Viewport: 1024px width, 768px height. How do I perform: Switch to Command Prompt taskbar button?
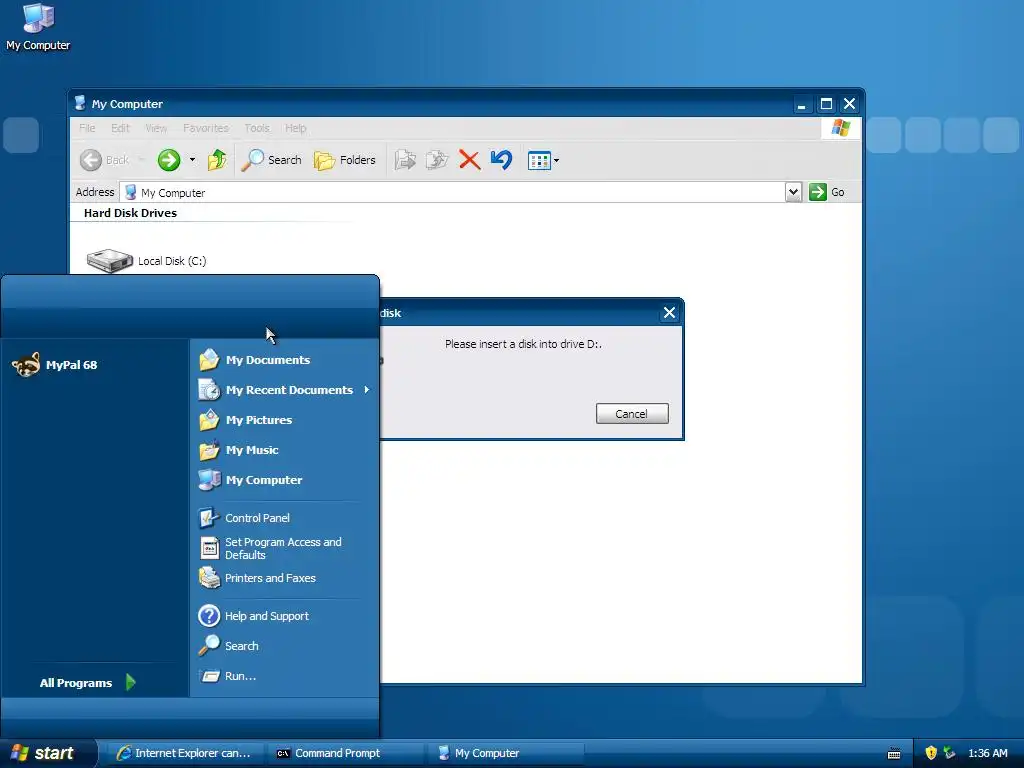click(x=344, y=753)
